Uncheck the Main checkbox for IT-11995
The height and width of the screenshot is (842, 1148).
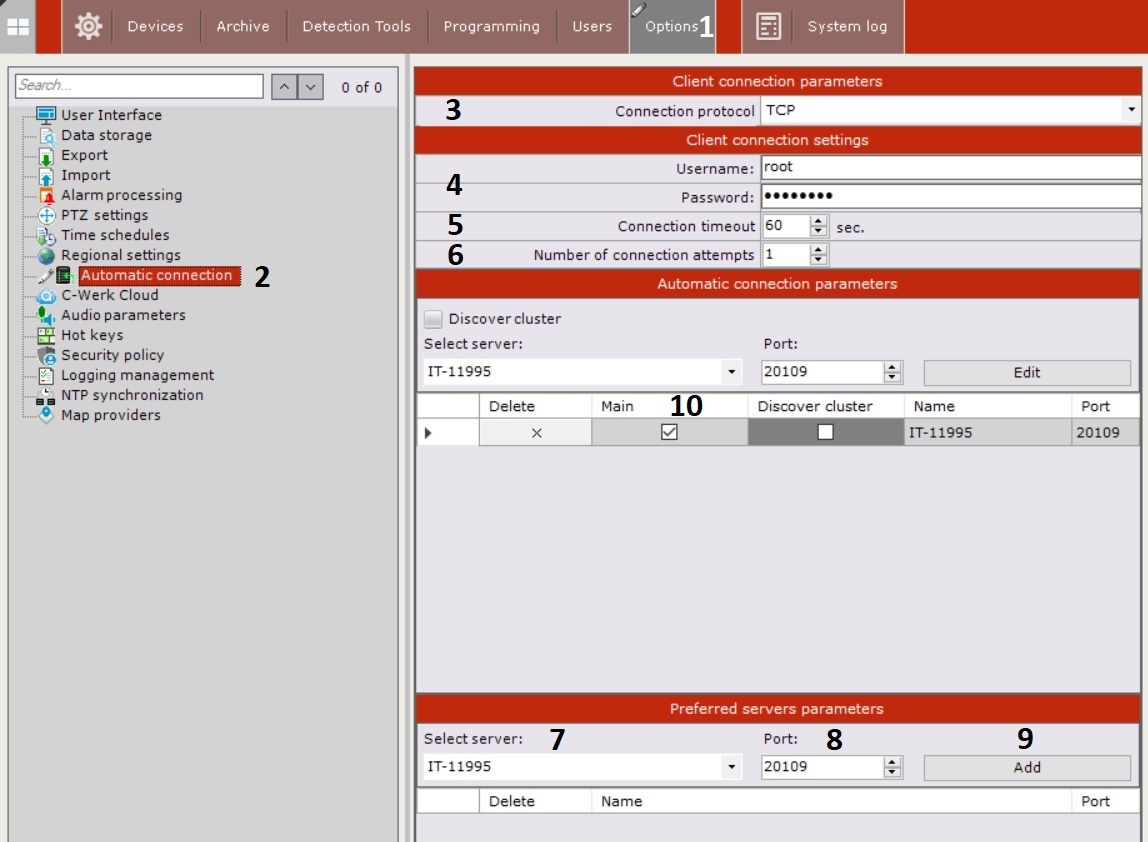(669, 432)
